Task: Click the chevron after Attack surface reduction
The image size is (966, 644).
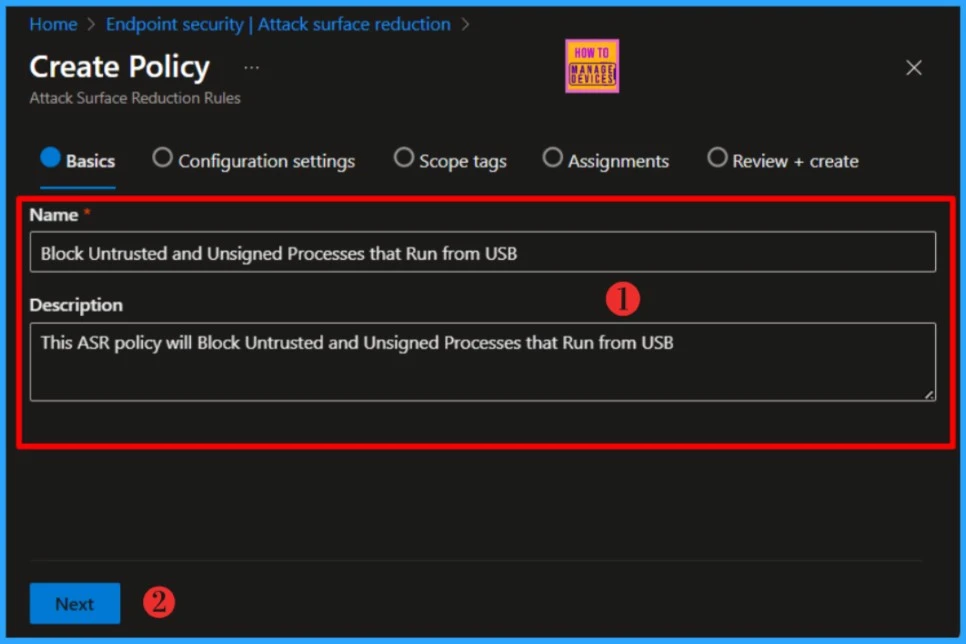Action: [x=465, y=24]
